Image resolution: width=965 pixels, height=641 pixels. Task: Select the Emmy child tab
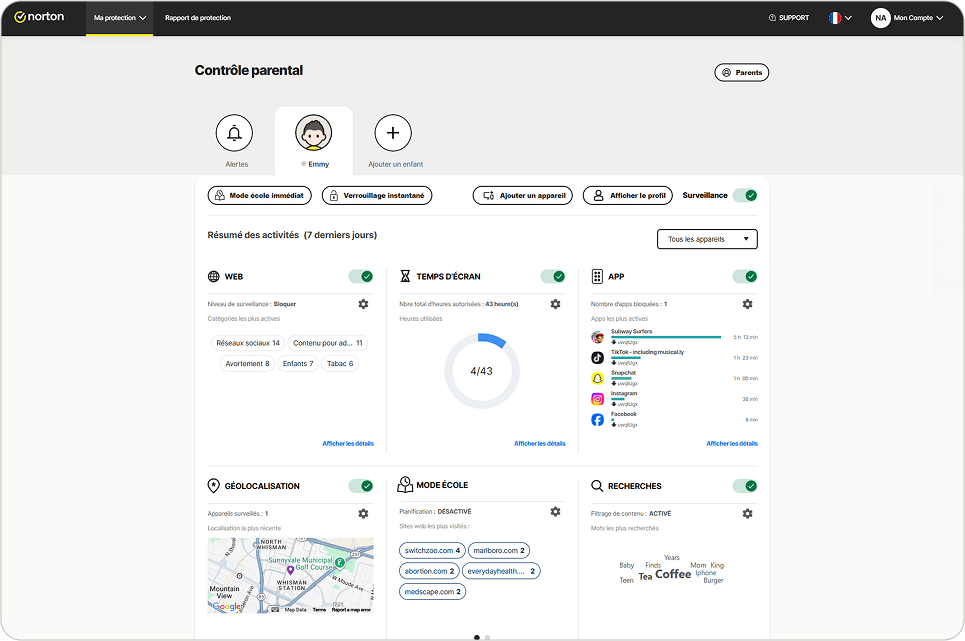point(314,138)
